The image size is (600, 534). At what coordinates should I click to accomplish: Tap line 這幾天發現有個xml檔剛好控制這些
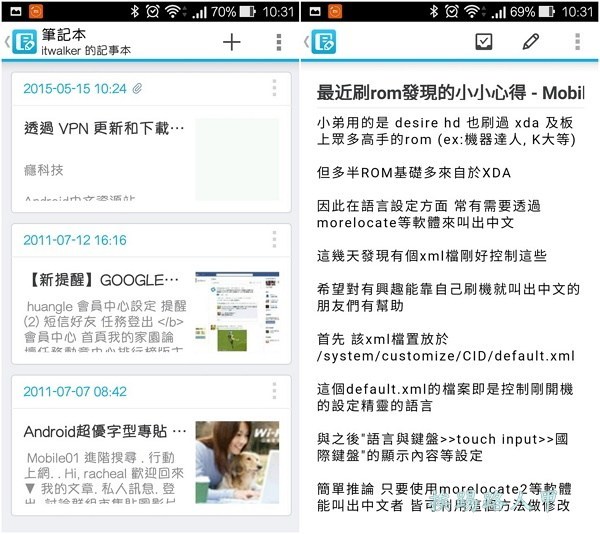tap(432, 256)
